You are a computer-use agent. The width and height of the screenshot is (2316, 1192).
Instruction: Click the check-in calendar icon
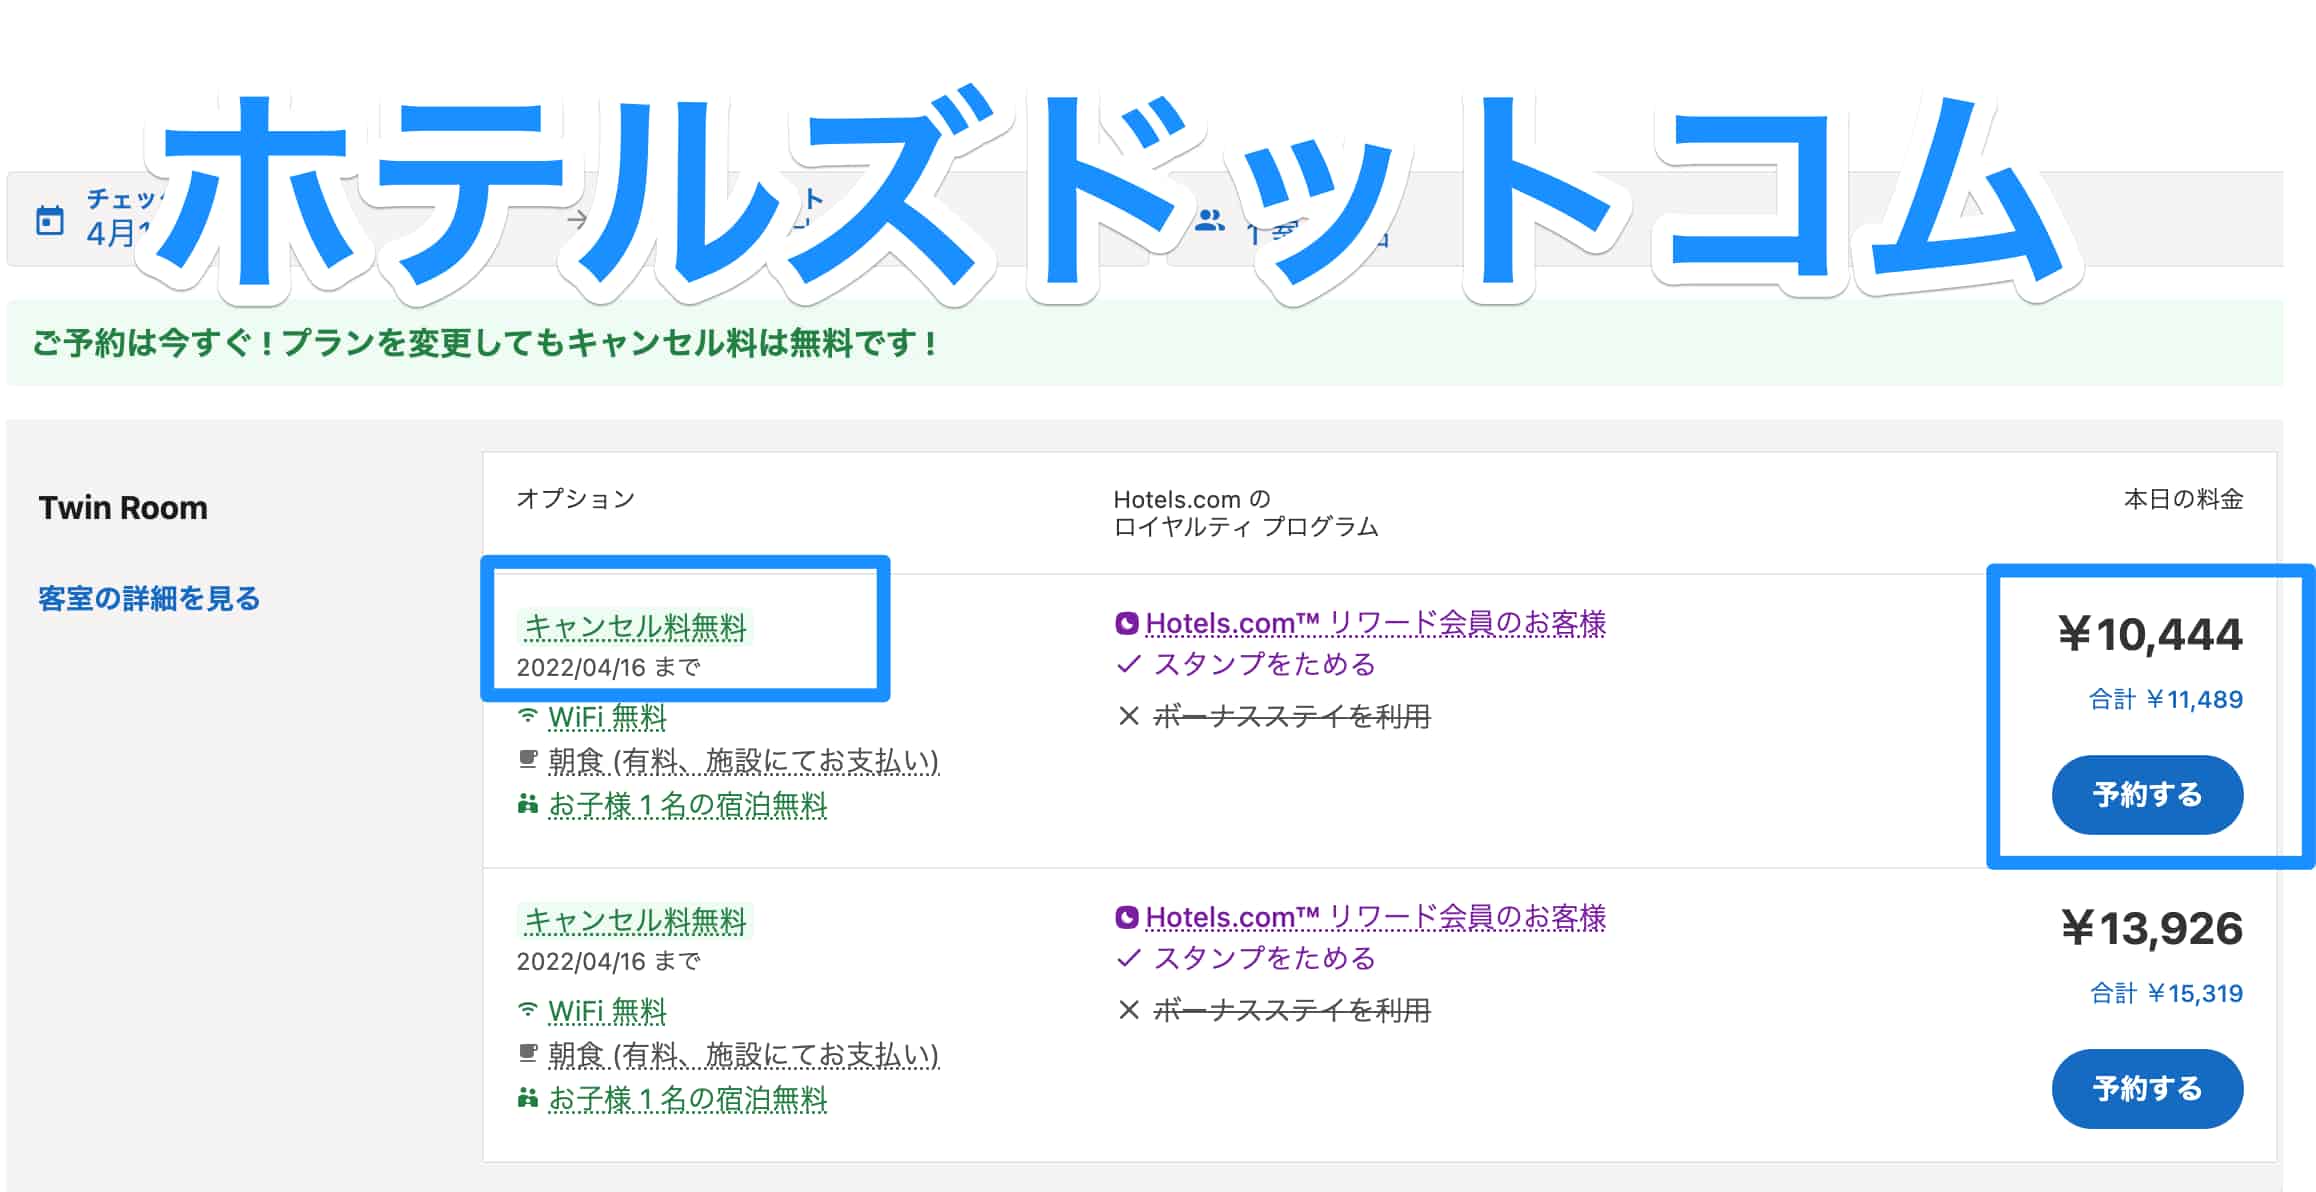[50, 220]
